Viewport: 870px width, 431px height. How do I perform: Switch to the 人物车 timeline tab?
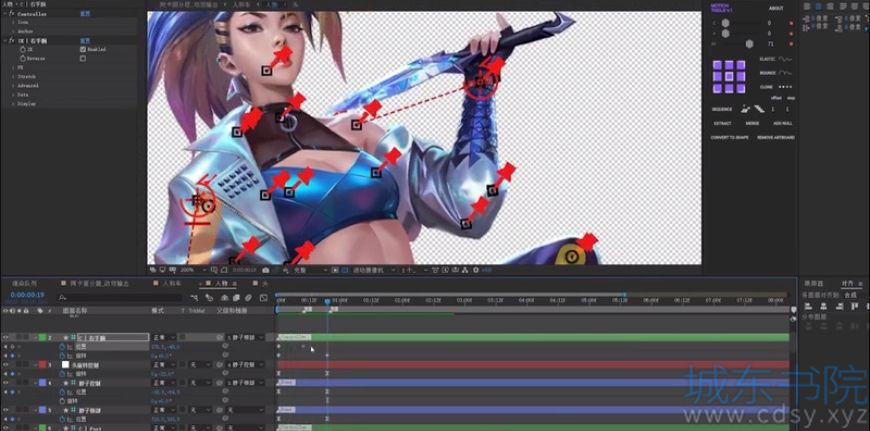[x=172, y=283]
